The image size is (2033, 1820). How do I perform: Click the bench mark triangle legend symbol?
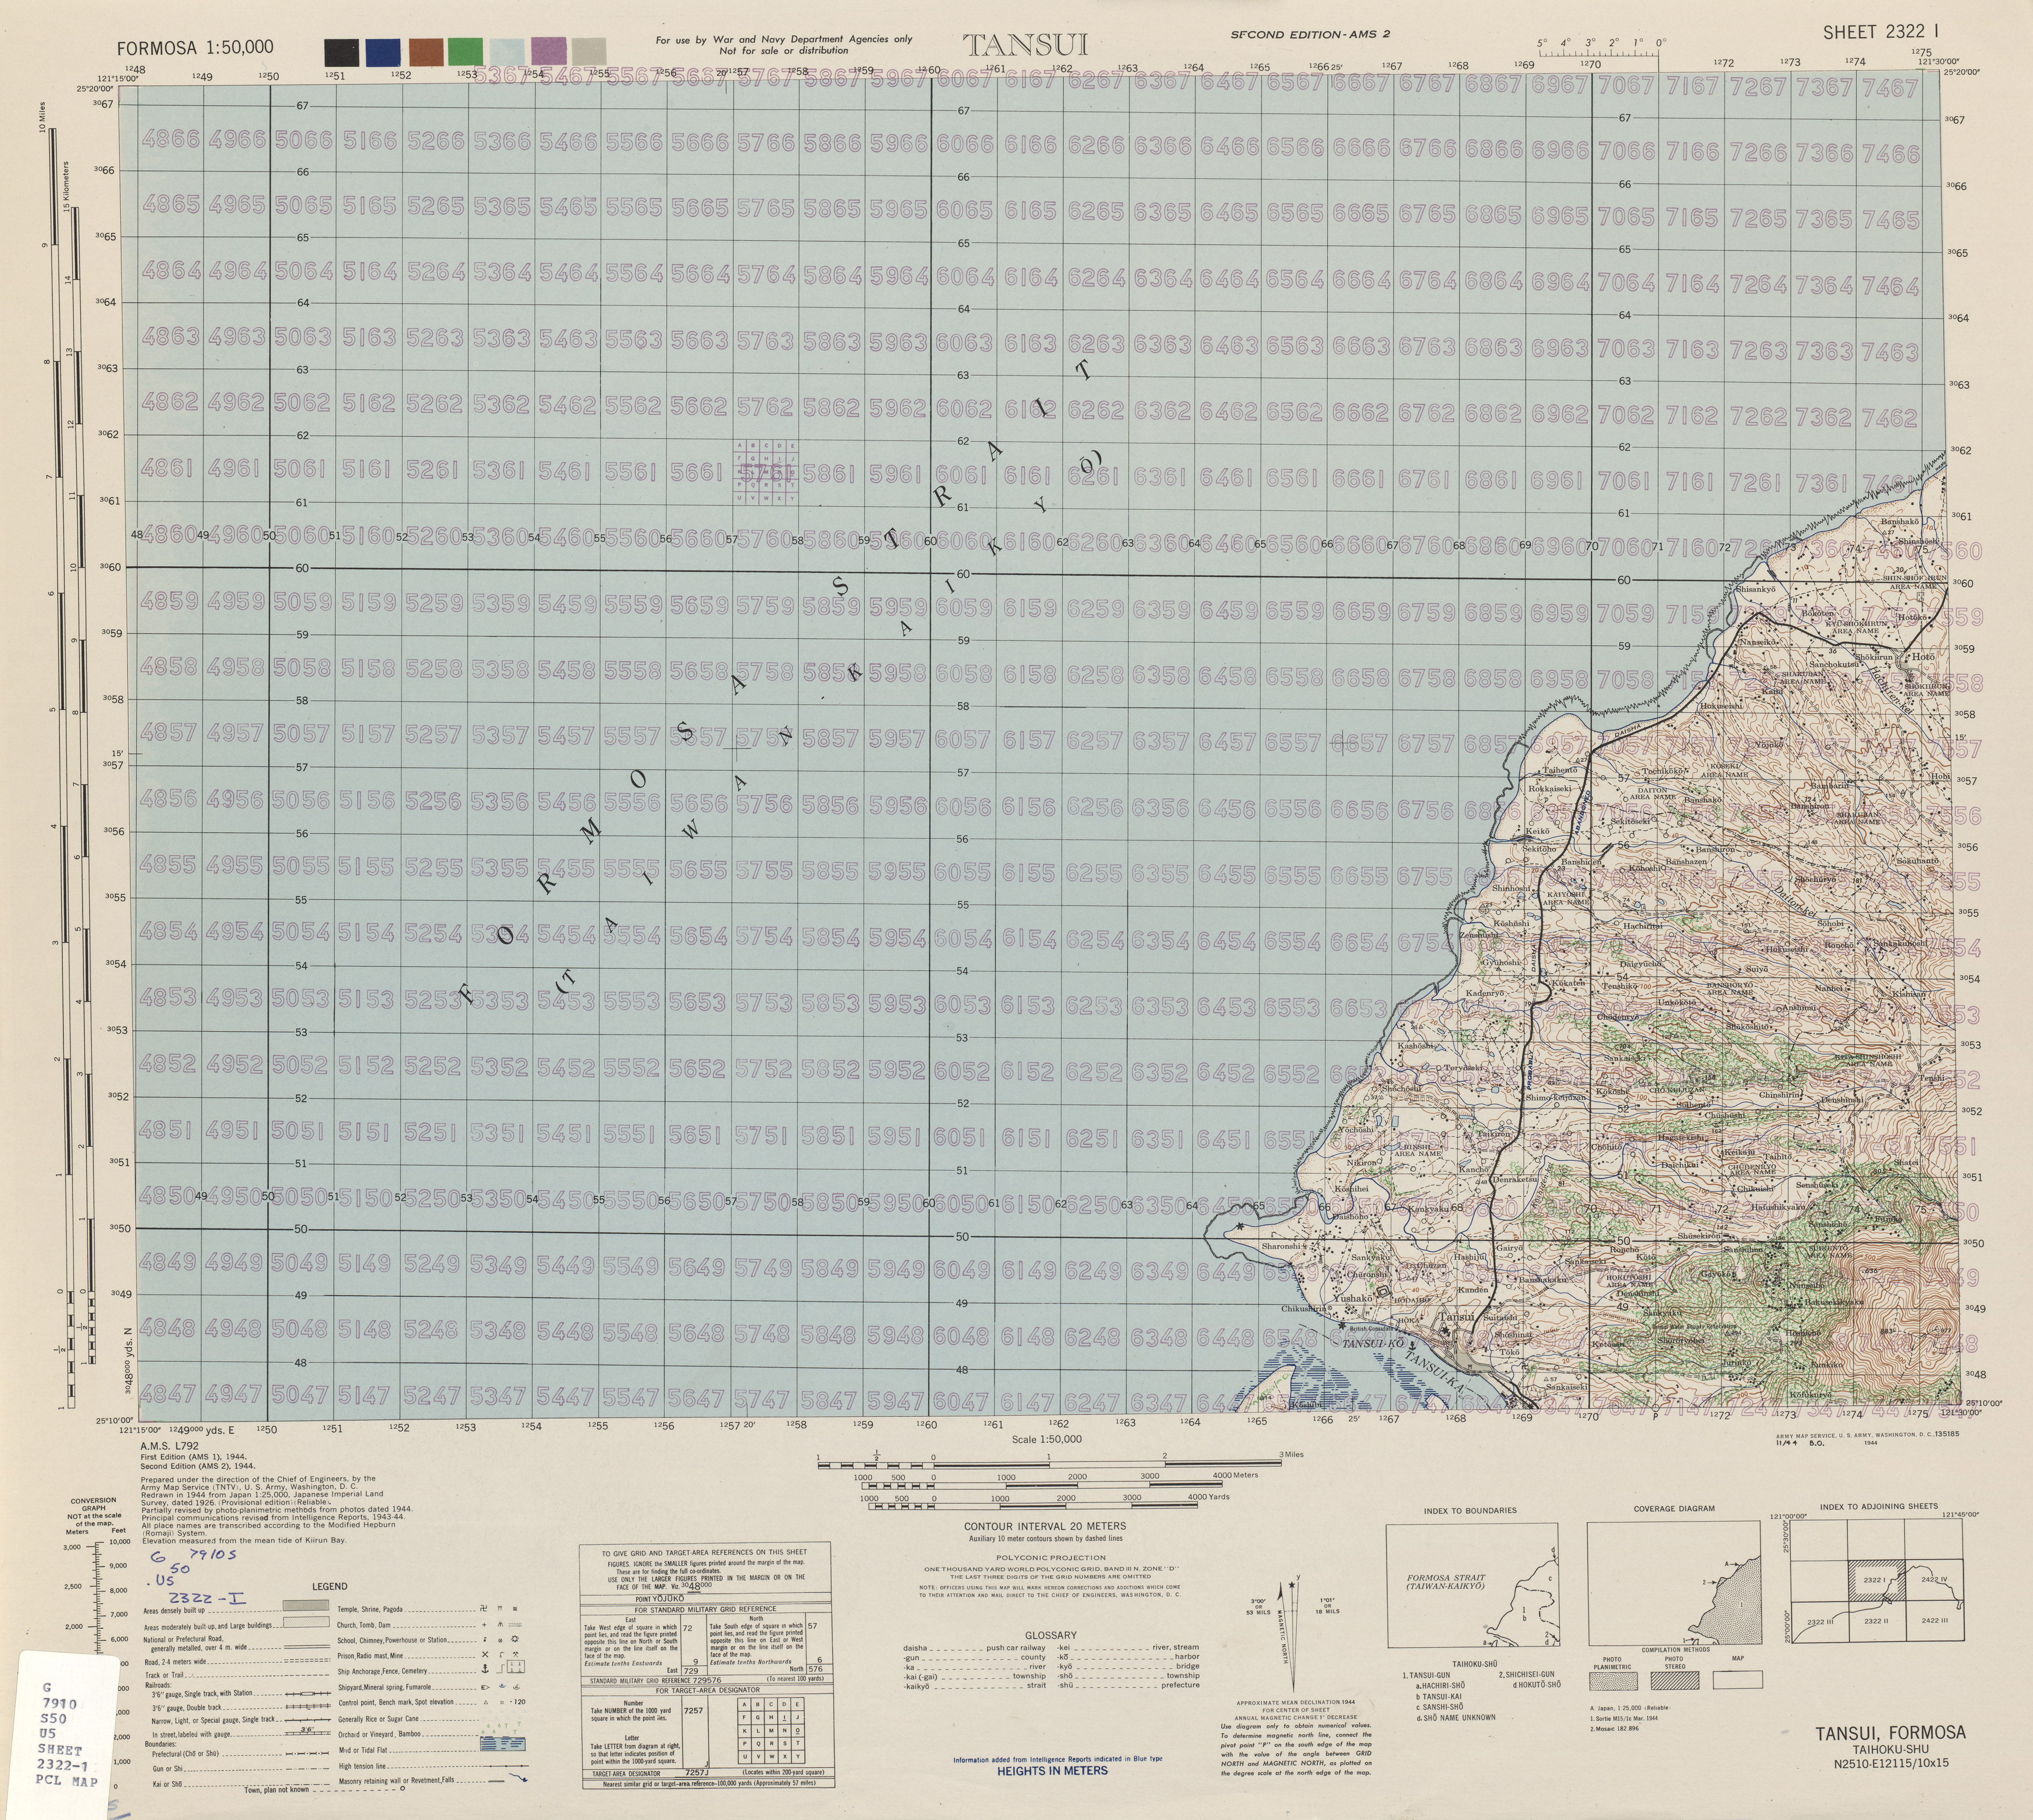pos(486,1703)
